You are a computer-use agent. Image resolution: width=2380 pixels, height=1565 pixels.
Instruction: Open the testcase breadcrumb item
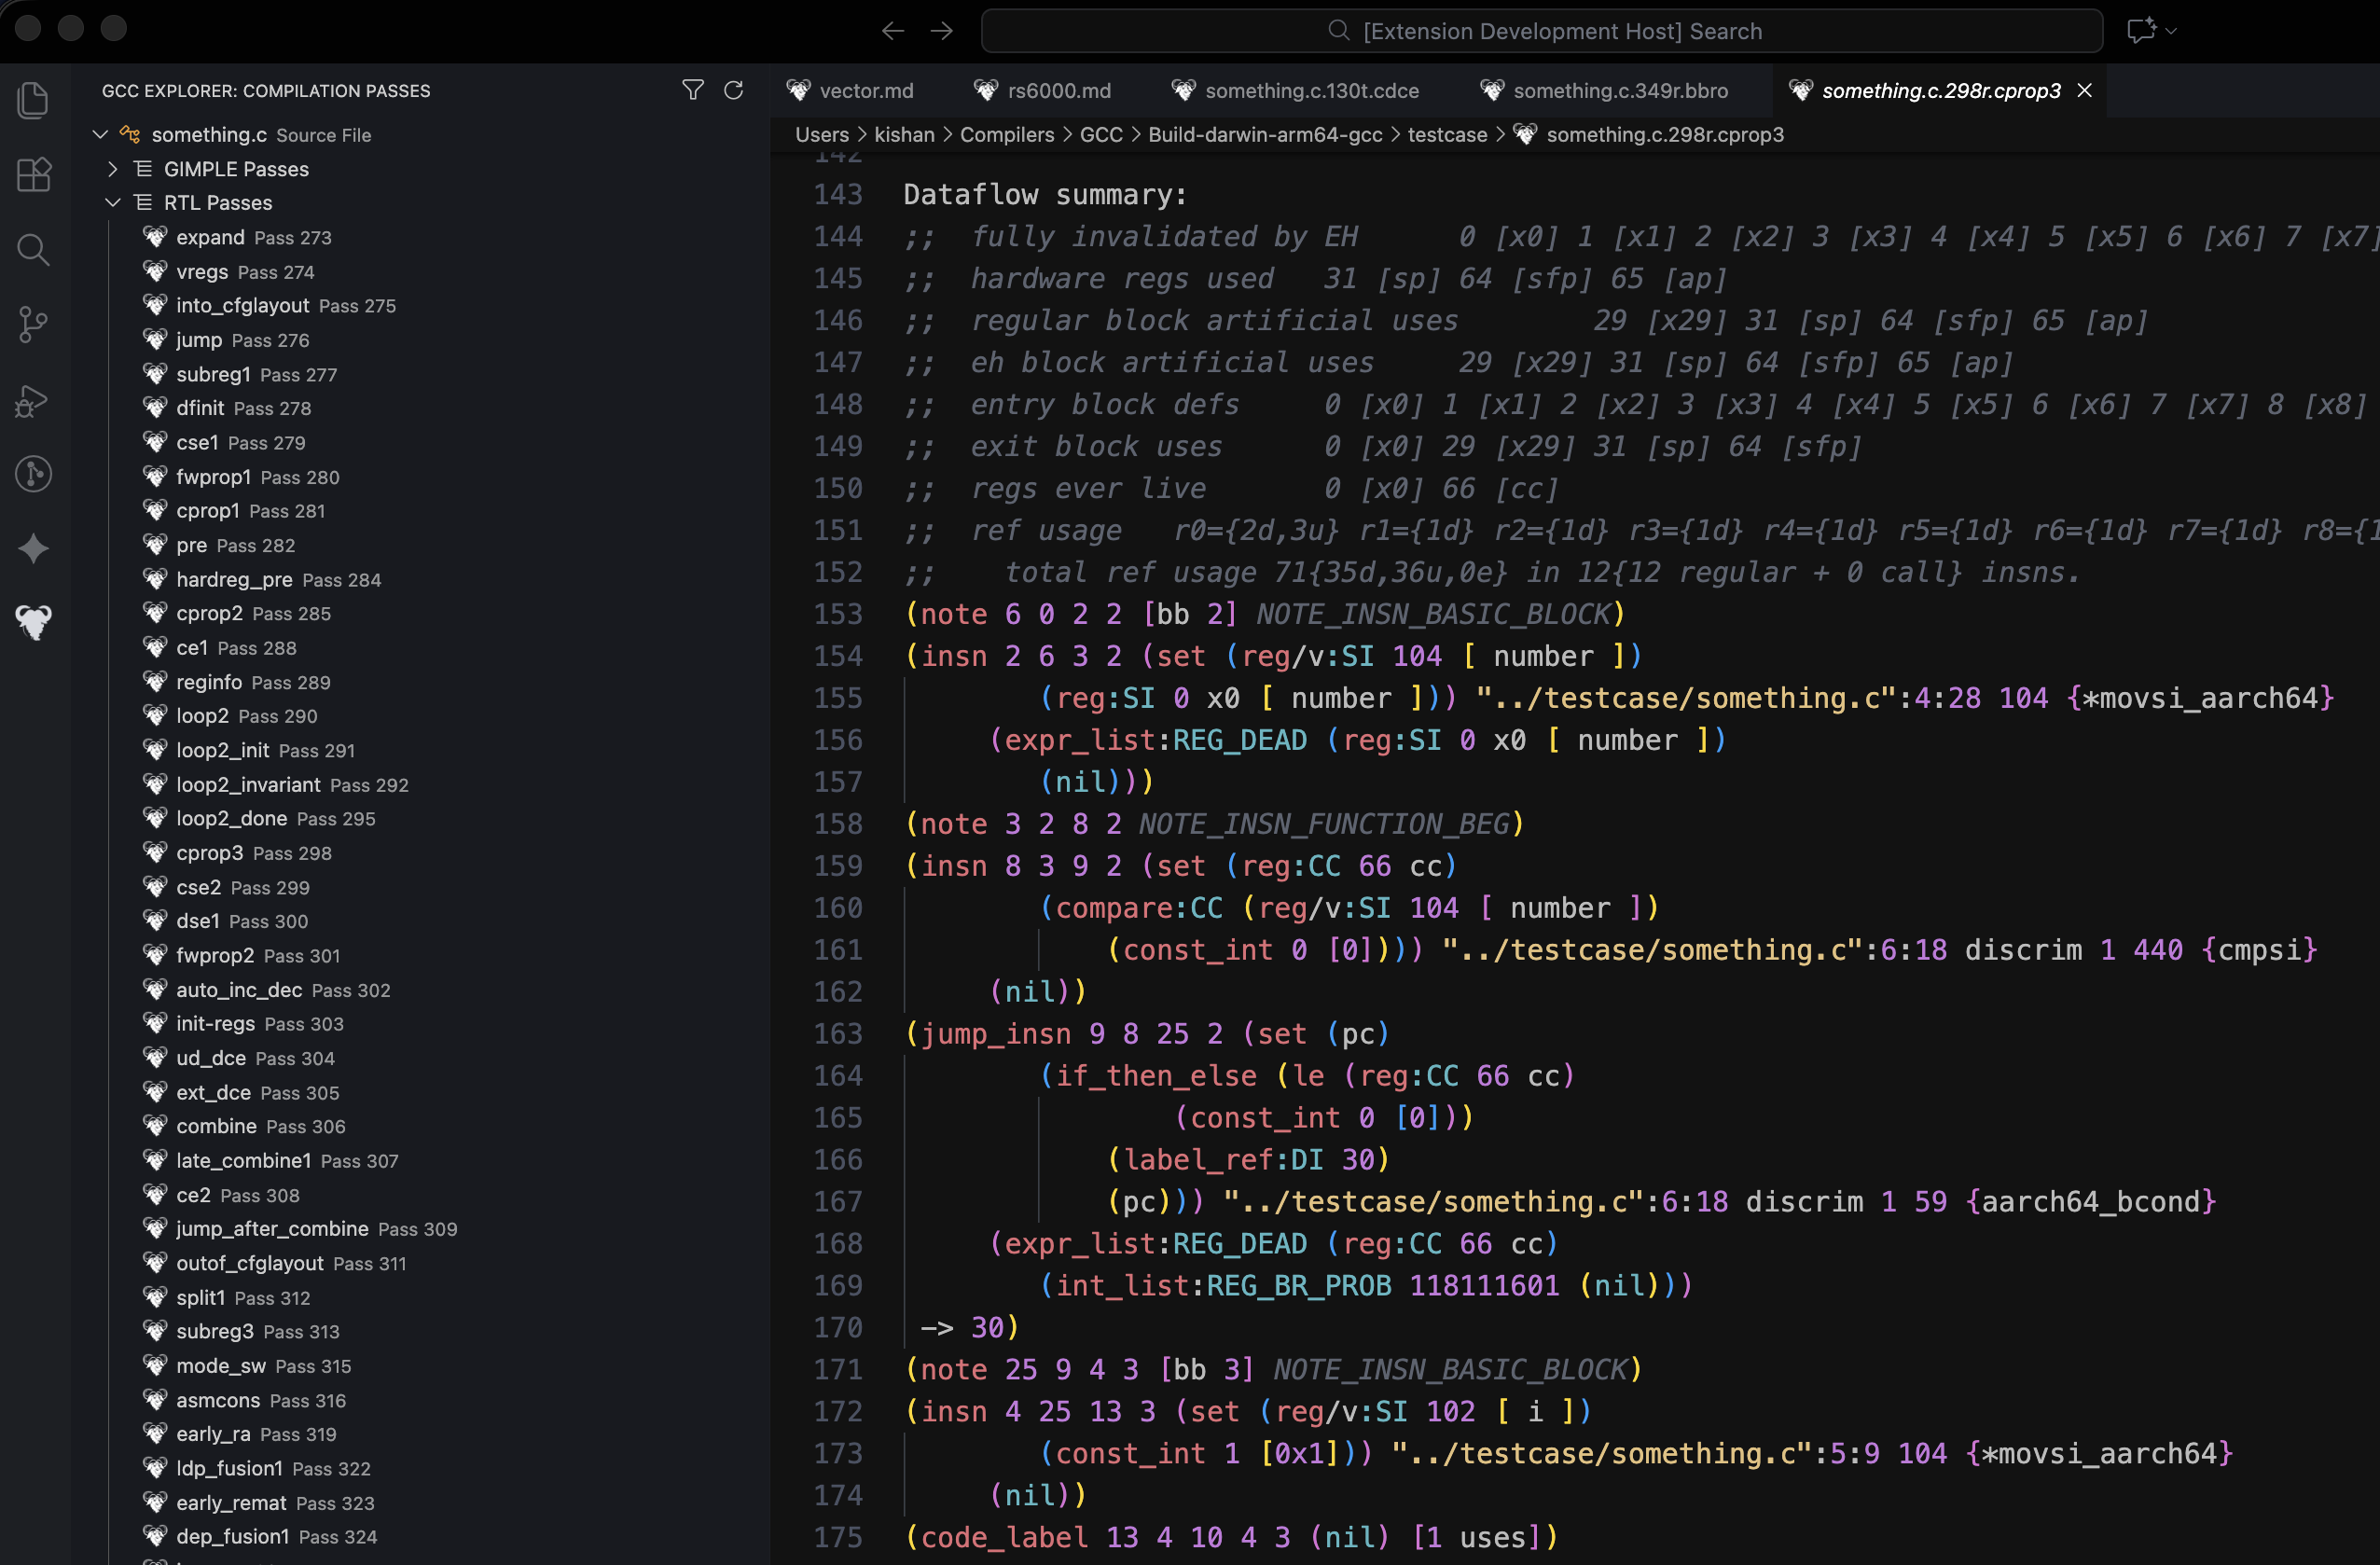coord(1446,134)
